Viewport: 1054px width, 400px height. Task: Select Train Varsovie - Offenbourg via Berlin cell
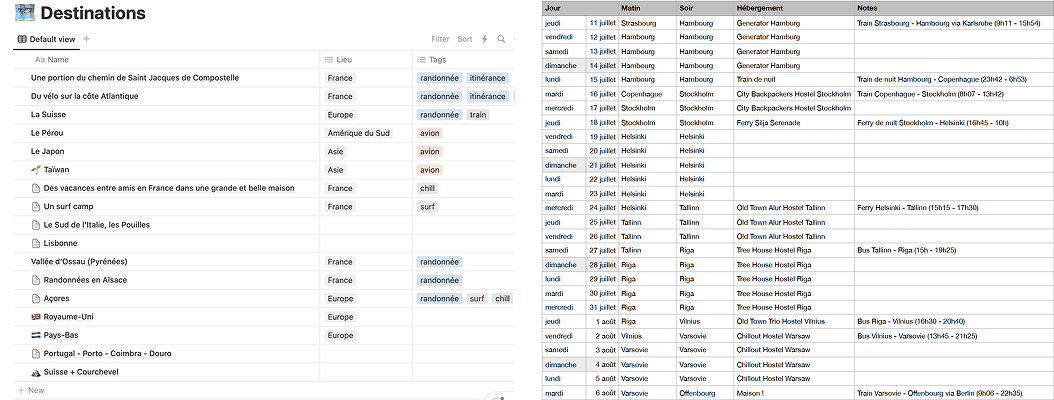[954, 393]
